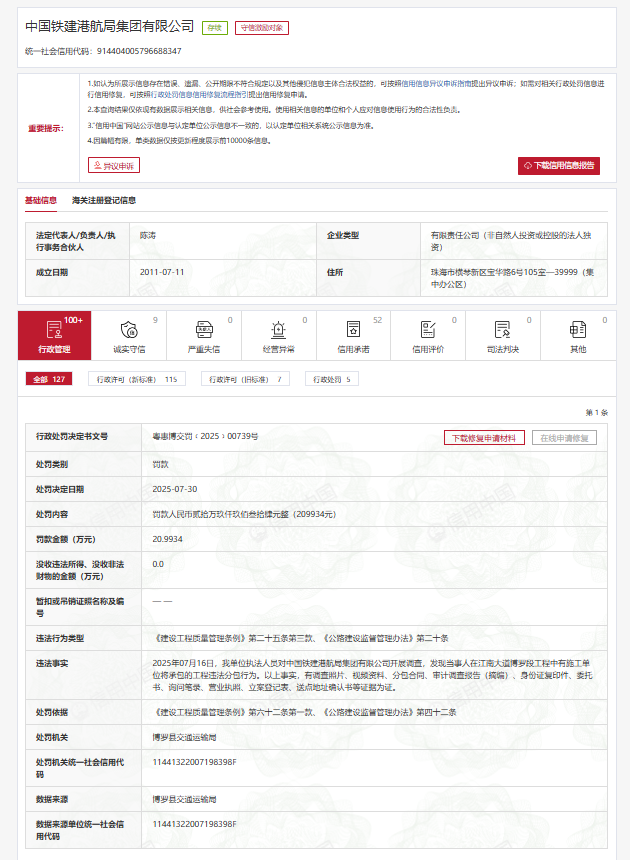The image size is (630, 860).
Task: Select the 诚实守信 shield icon
Action: (x=129, y=330)
